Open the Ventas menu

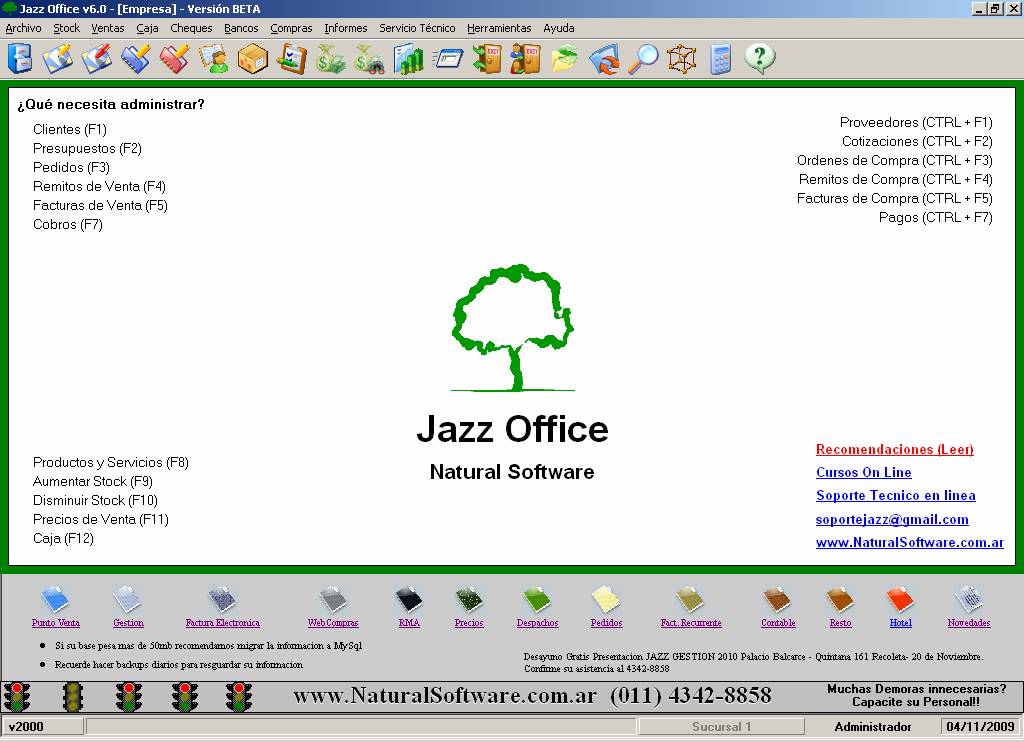[x=108, y=28]
